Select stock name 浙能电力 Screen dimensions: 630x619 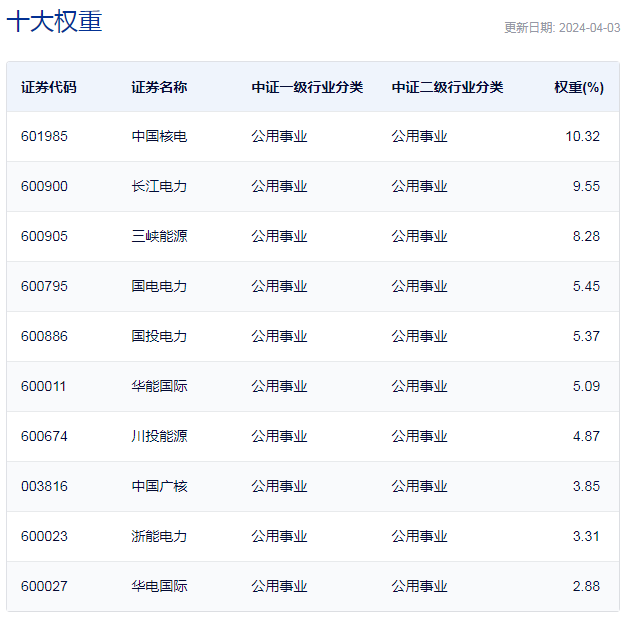[159, 536]
